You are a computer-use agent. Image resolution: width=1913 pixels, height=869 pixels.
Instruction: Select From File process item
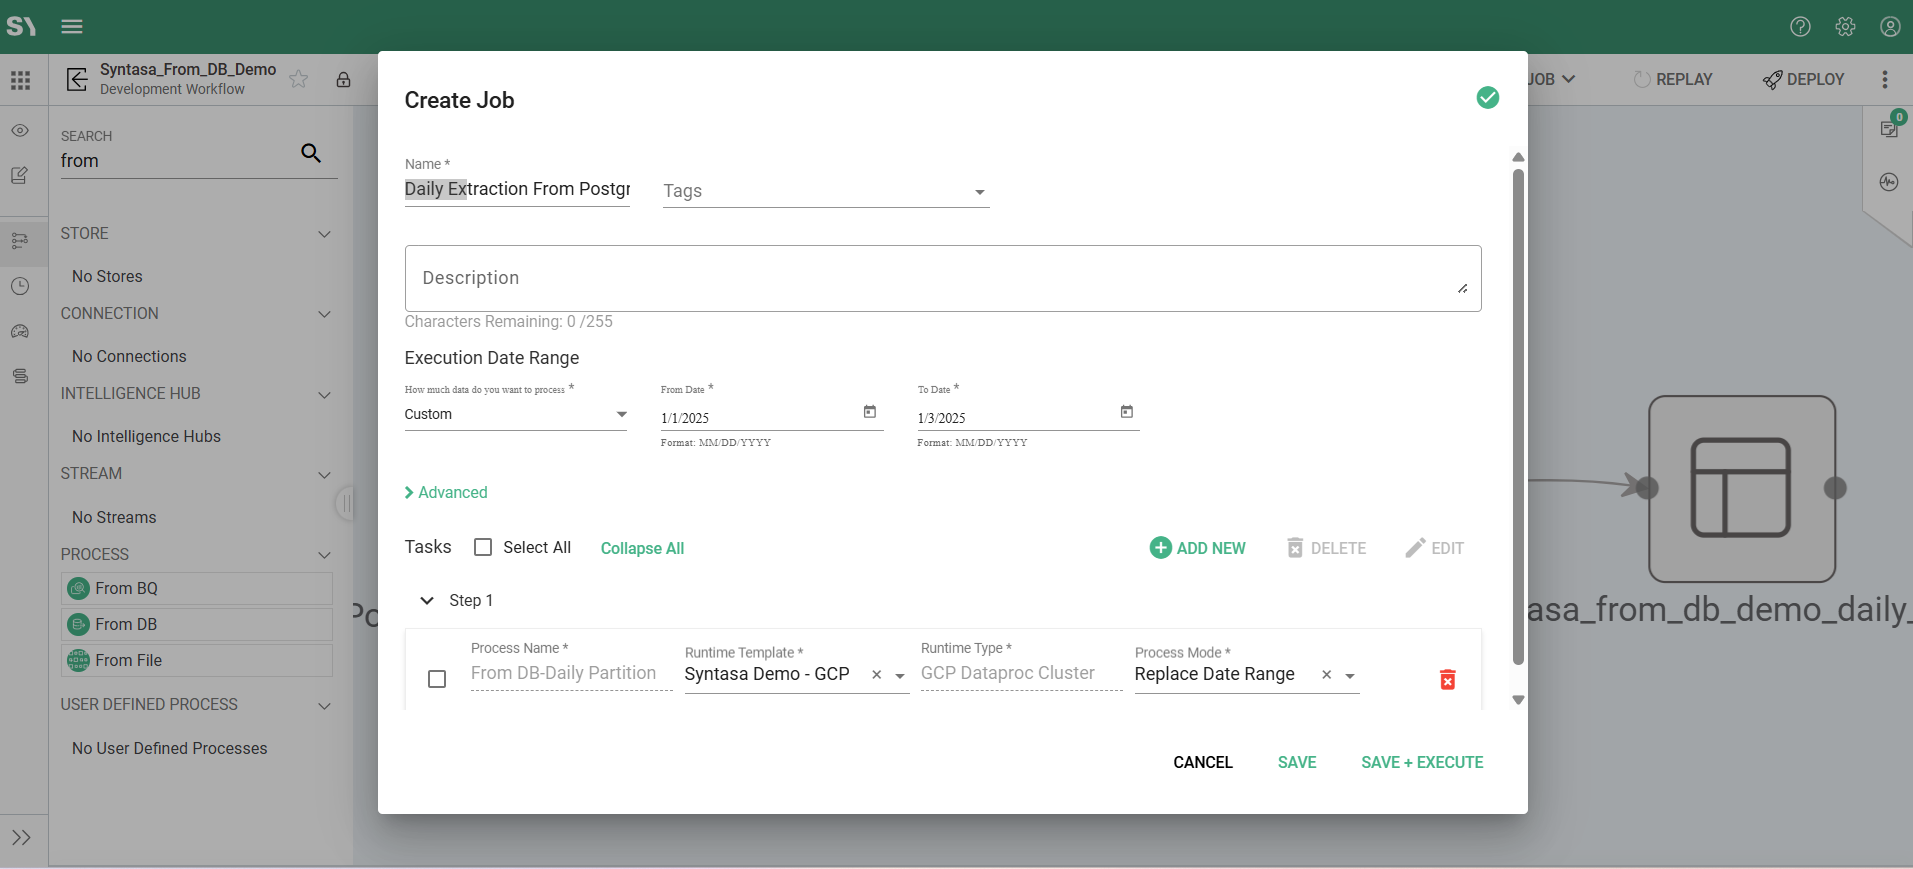(x=197, y=660)
